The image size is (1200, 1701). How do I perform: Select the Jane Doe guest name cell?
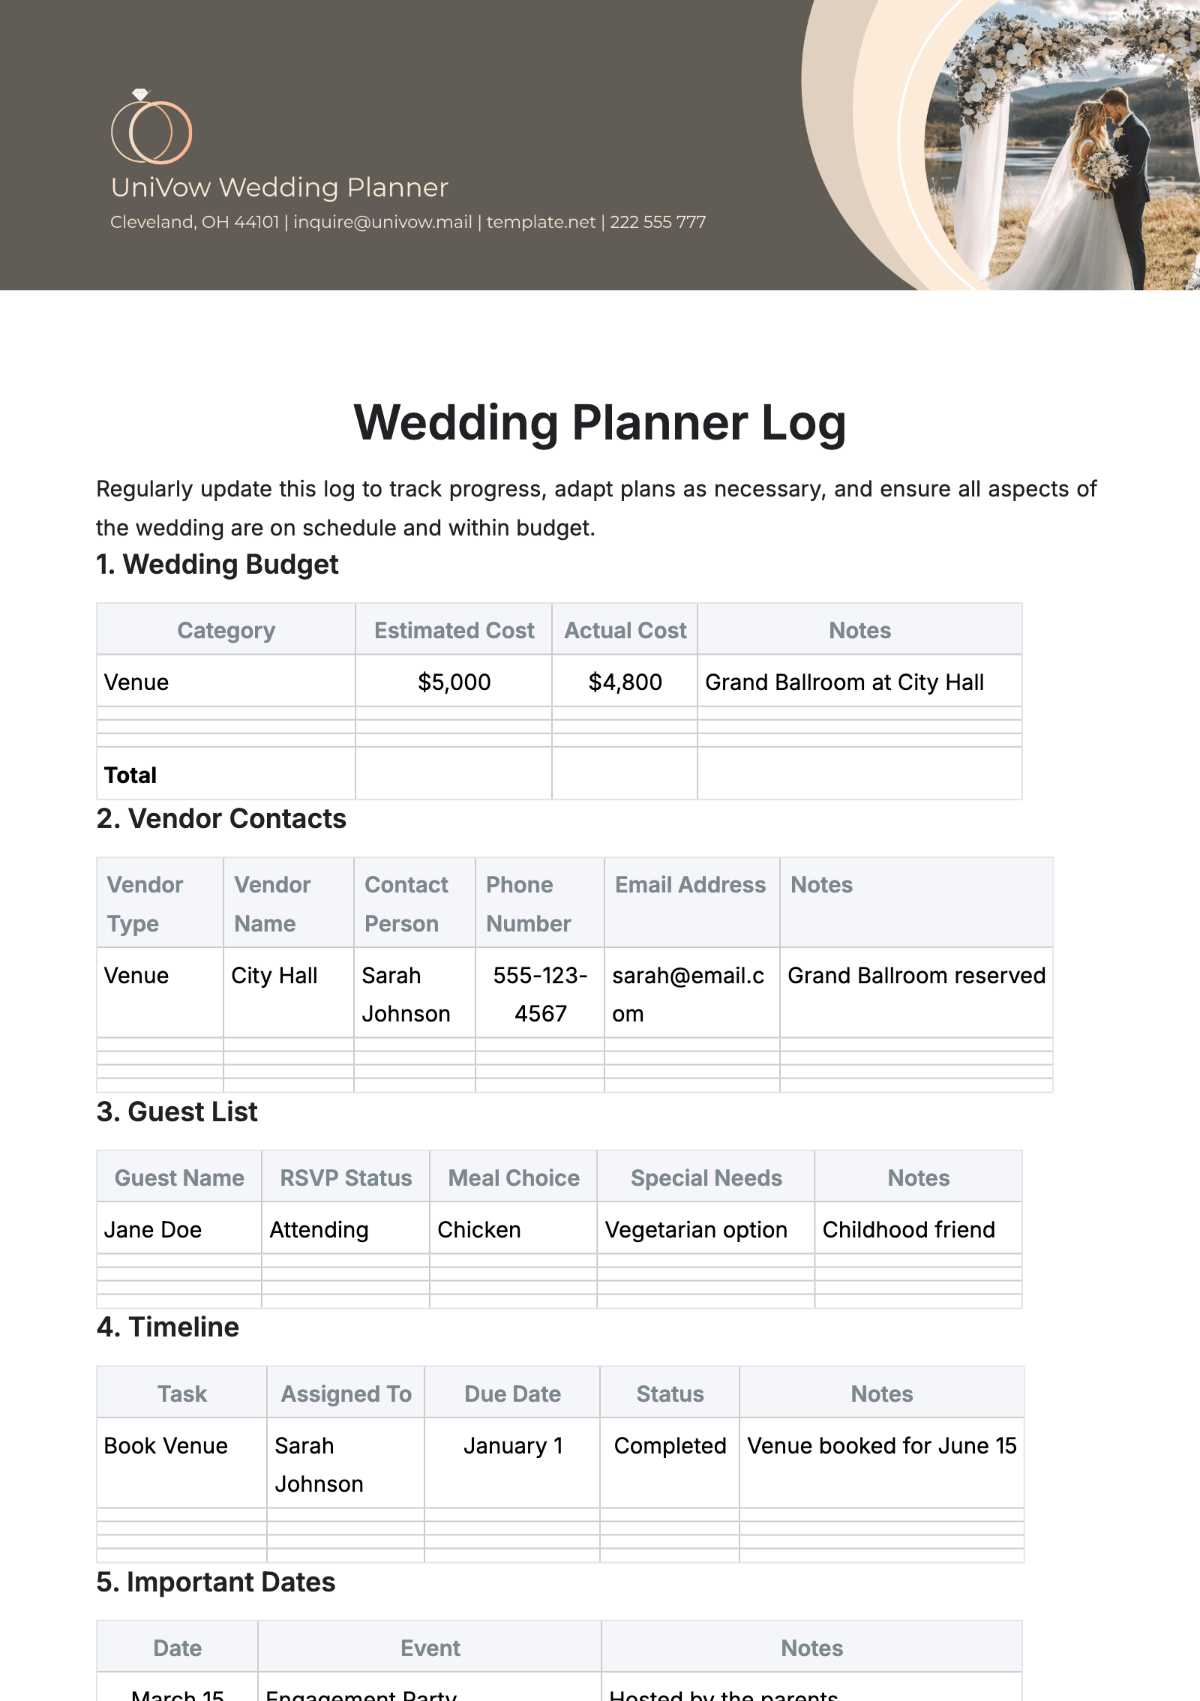tap(179, 1229)
